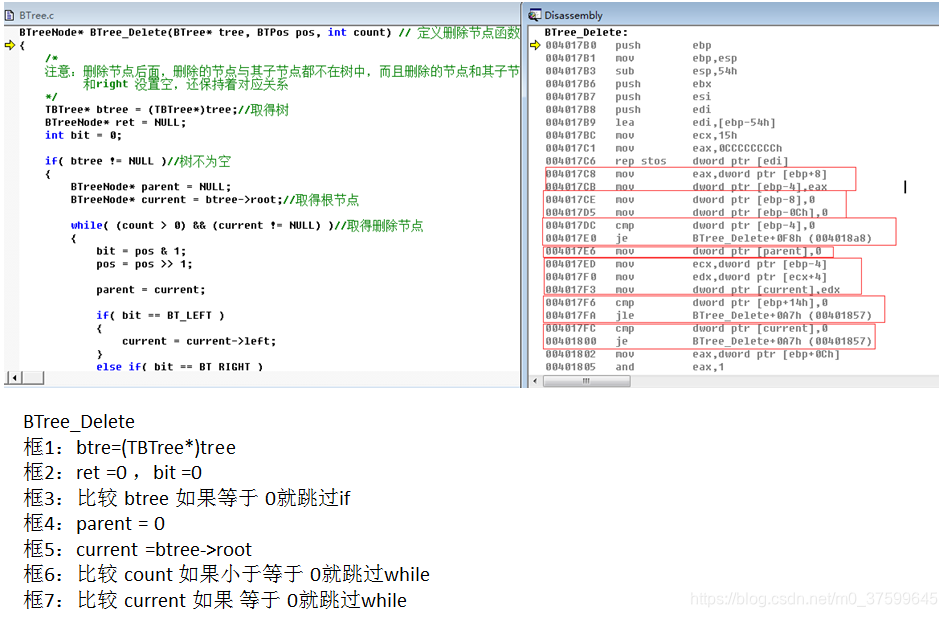Click the line 'if( bit == BT_LEFT )'
This screenshot has height=617, width=947.
pyautogui.click(x=160, y=316)
